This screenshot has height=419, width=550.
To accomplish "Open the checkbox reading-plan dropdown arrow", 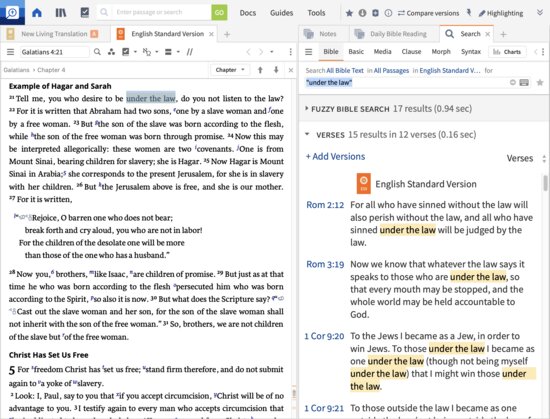I will pyautogui.click(x=135, y=52).
